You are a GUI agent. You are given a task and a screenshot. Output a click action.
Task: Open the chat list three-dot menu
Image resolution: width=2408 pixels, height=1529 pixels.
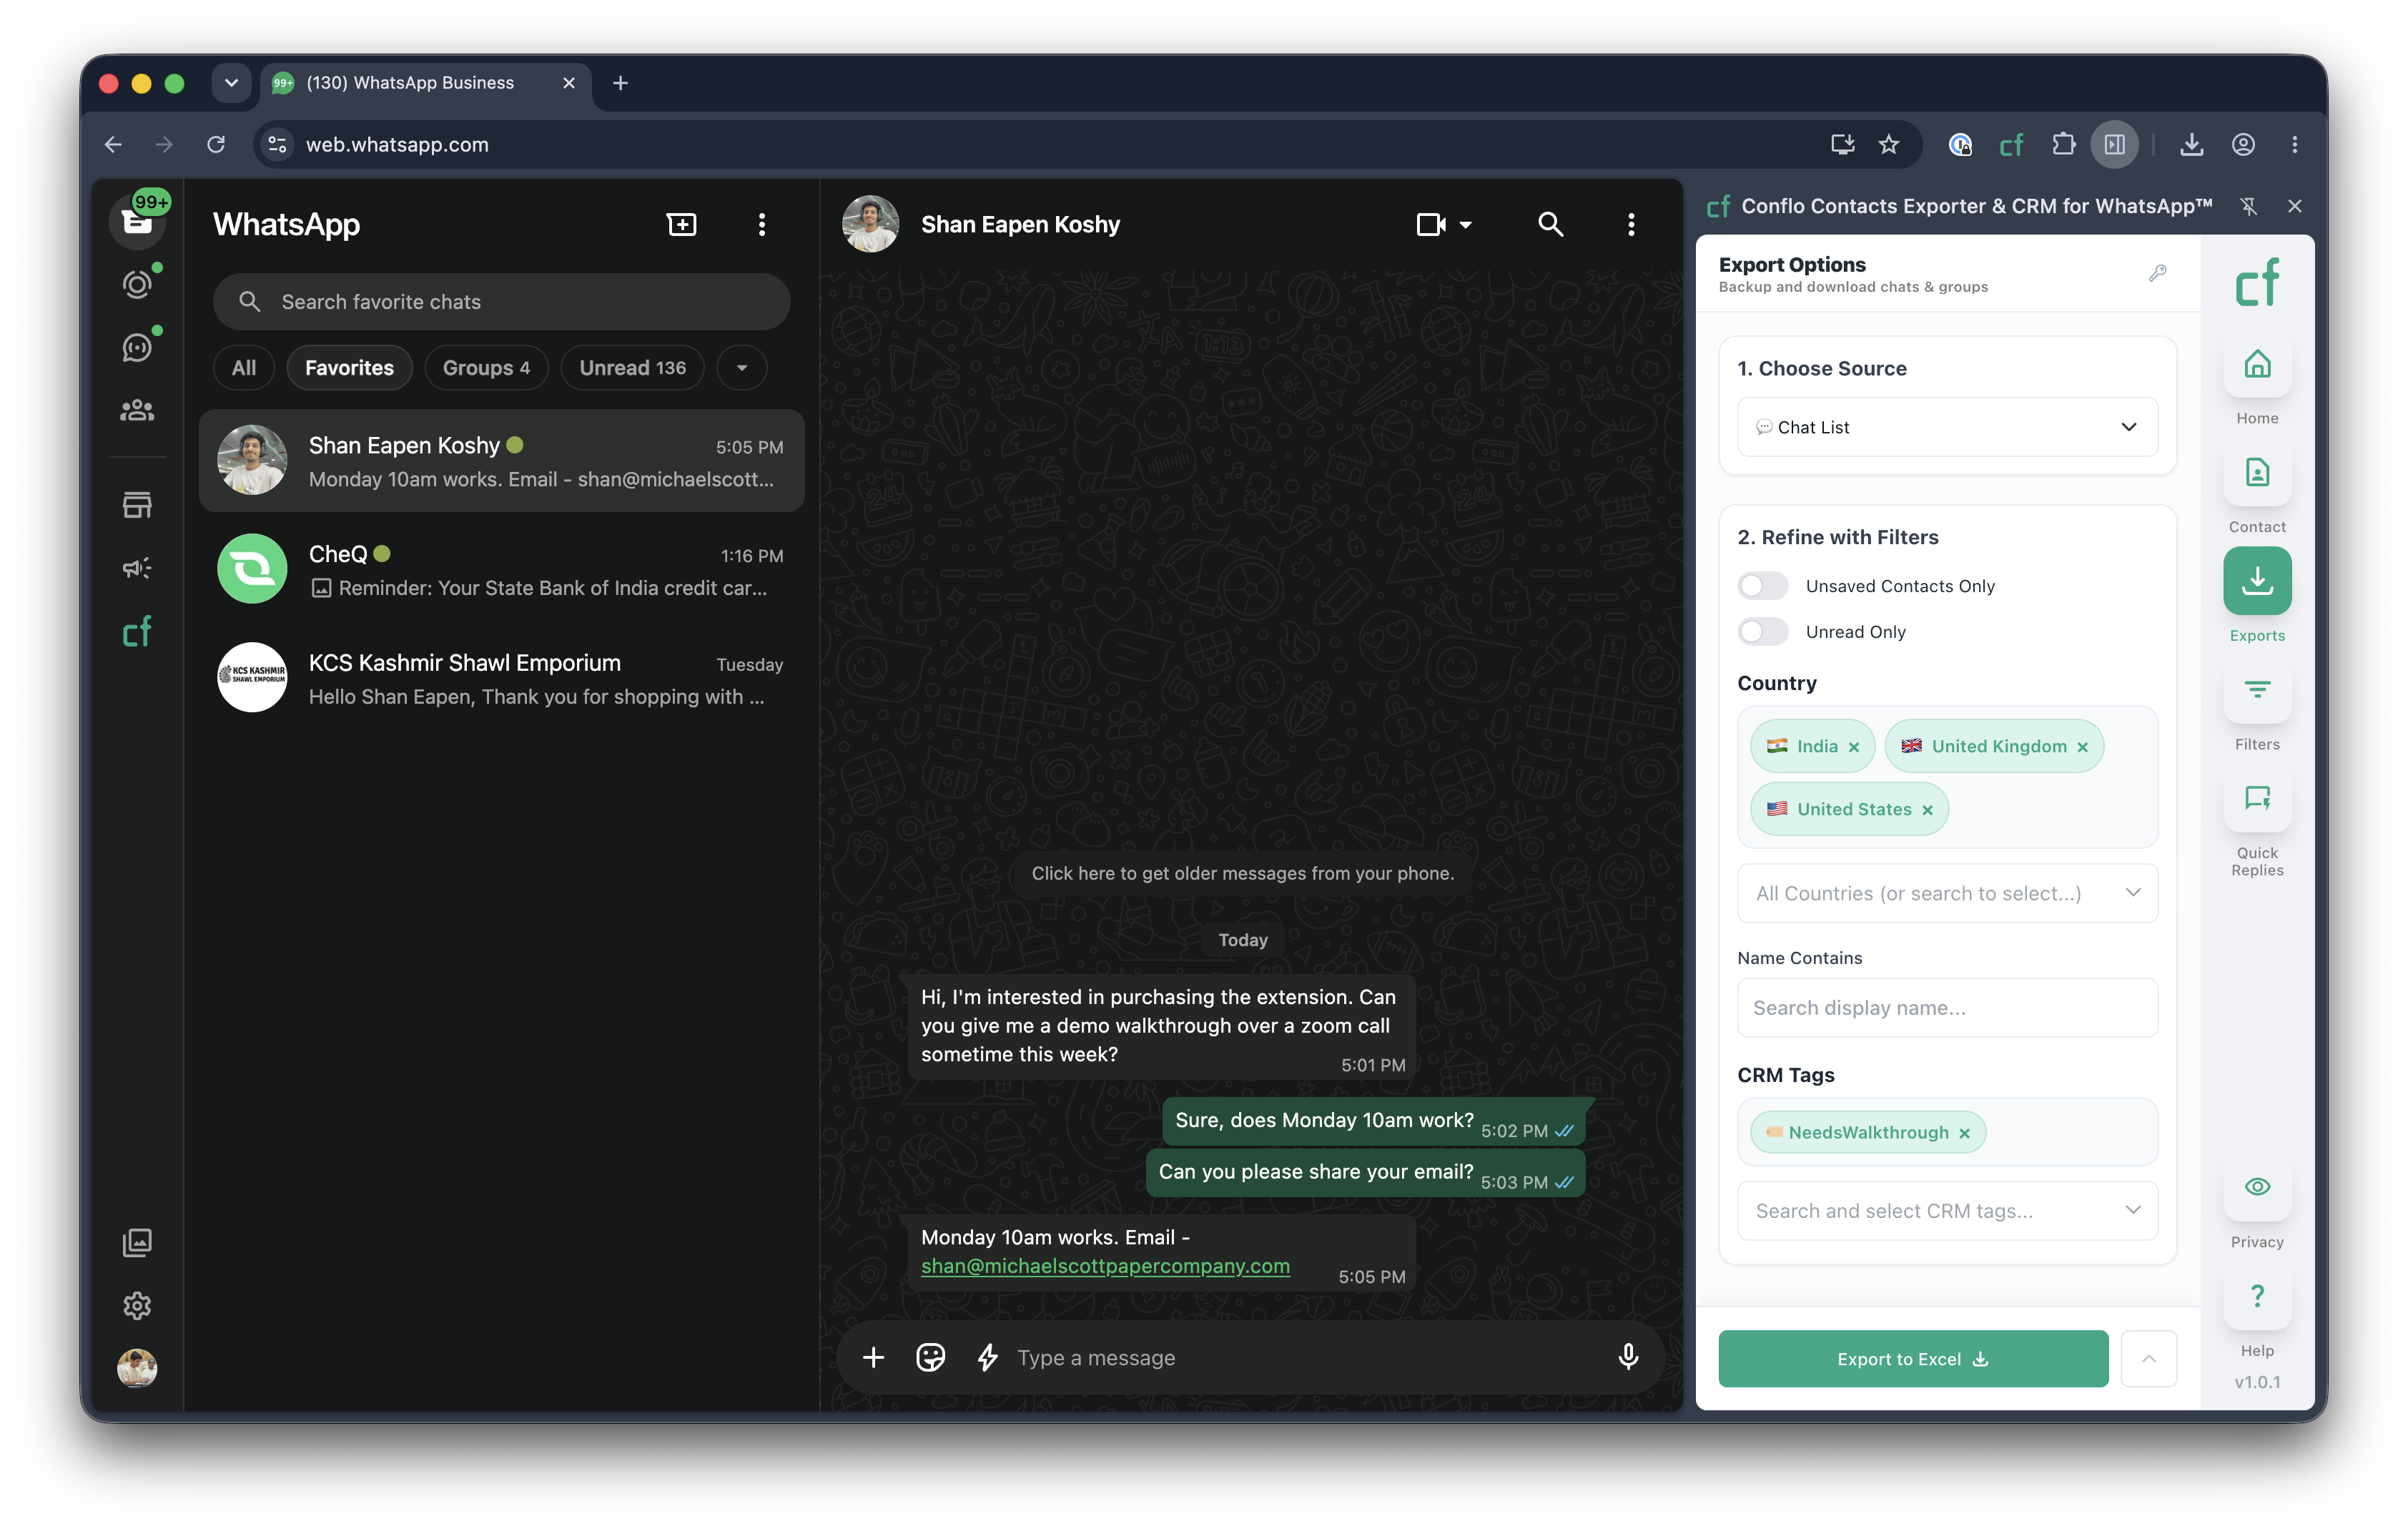point(761,224)
